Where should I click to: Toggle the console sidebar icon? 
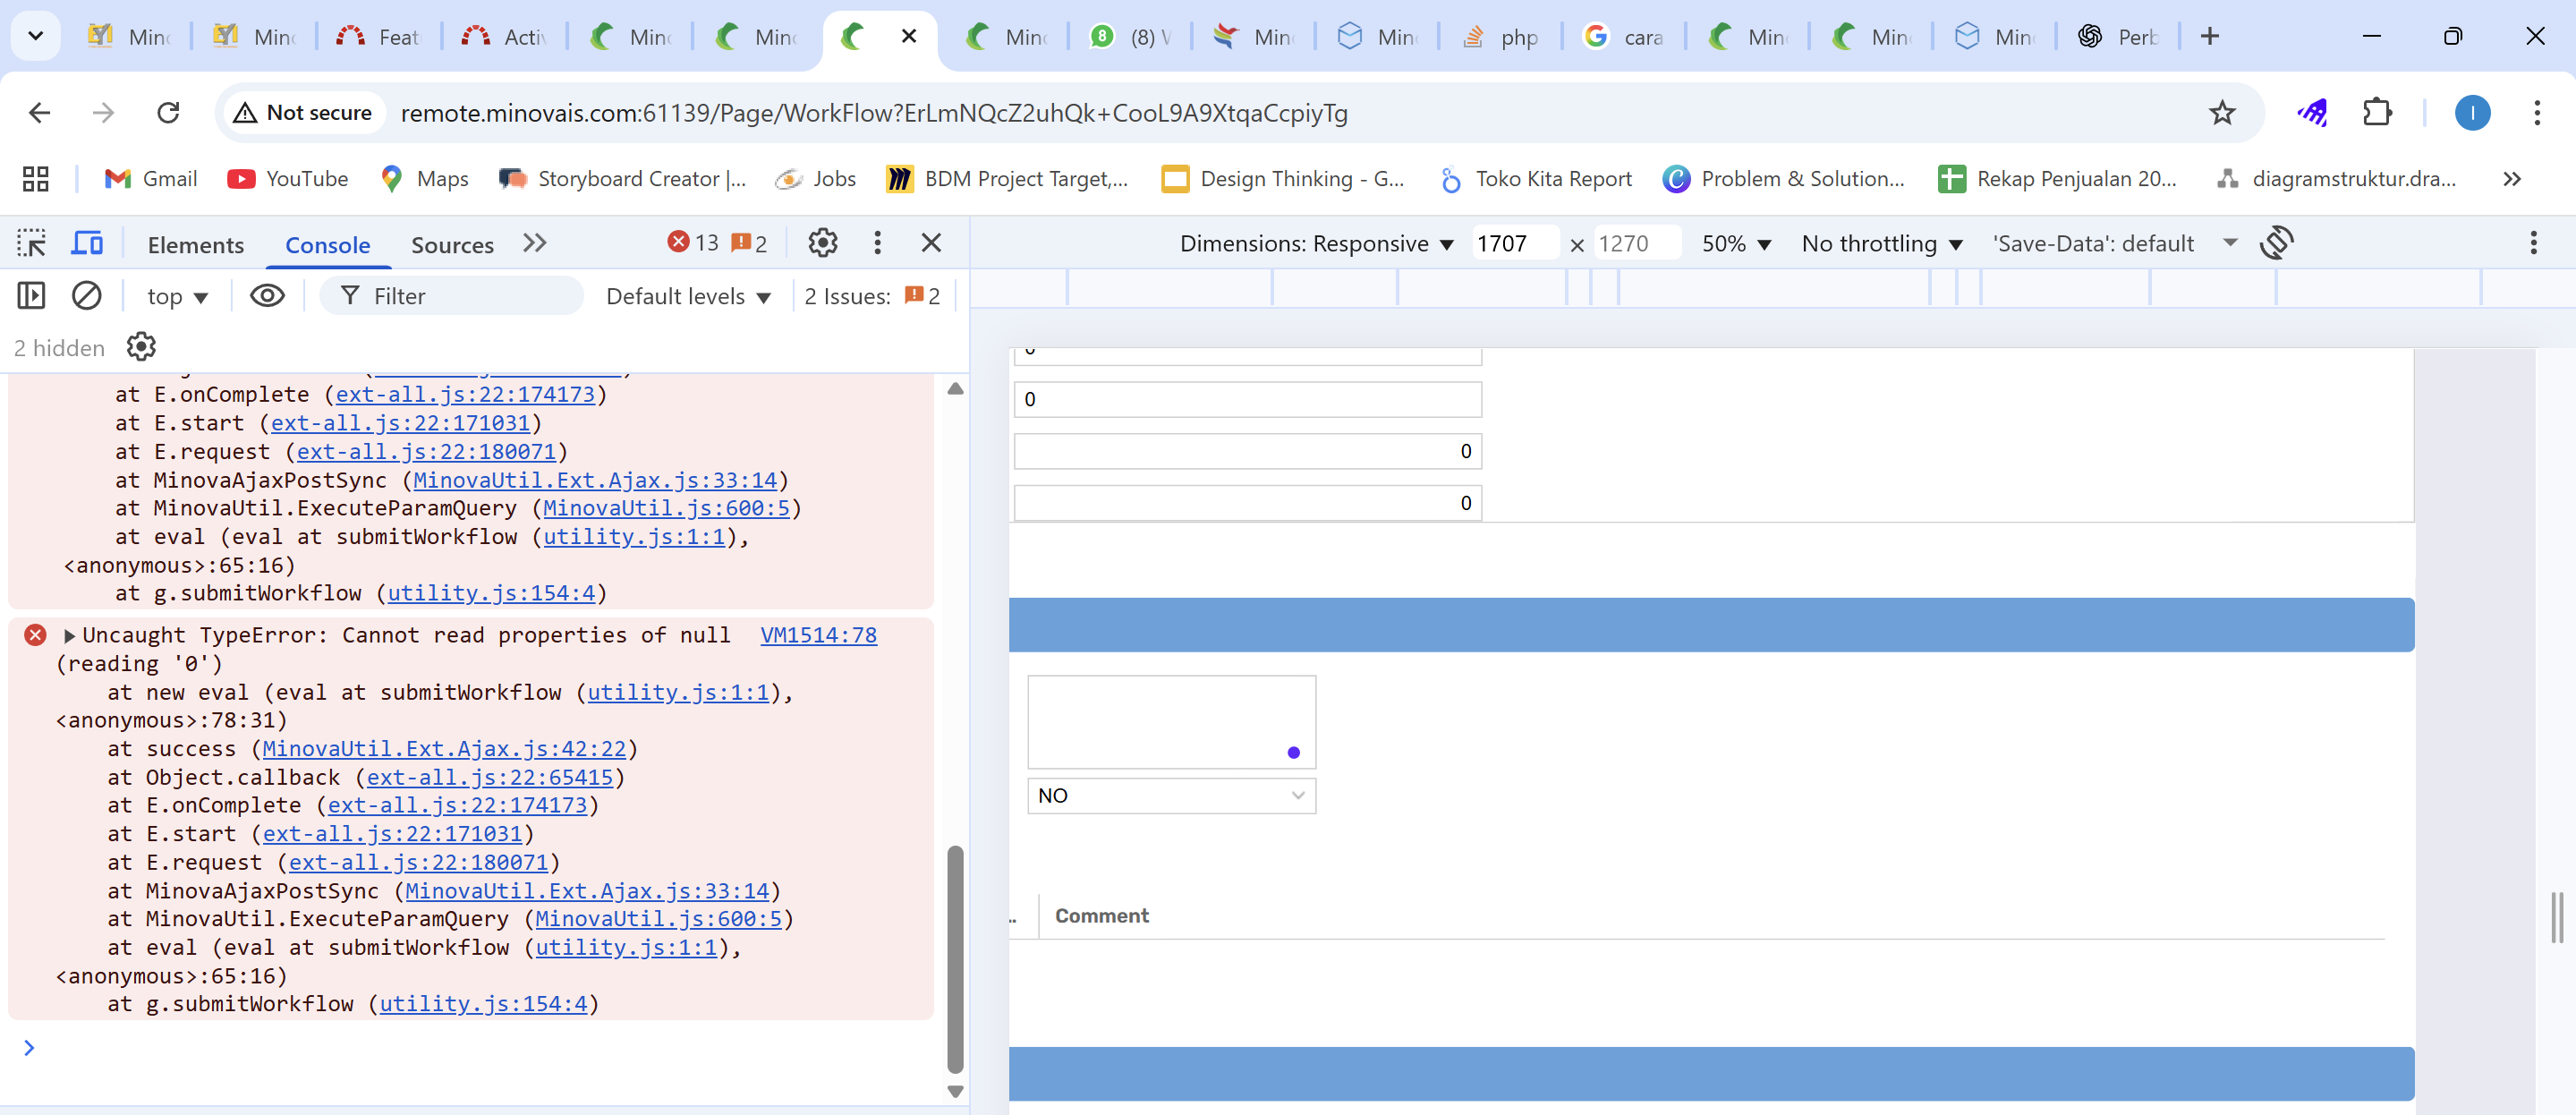(31, 296)
